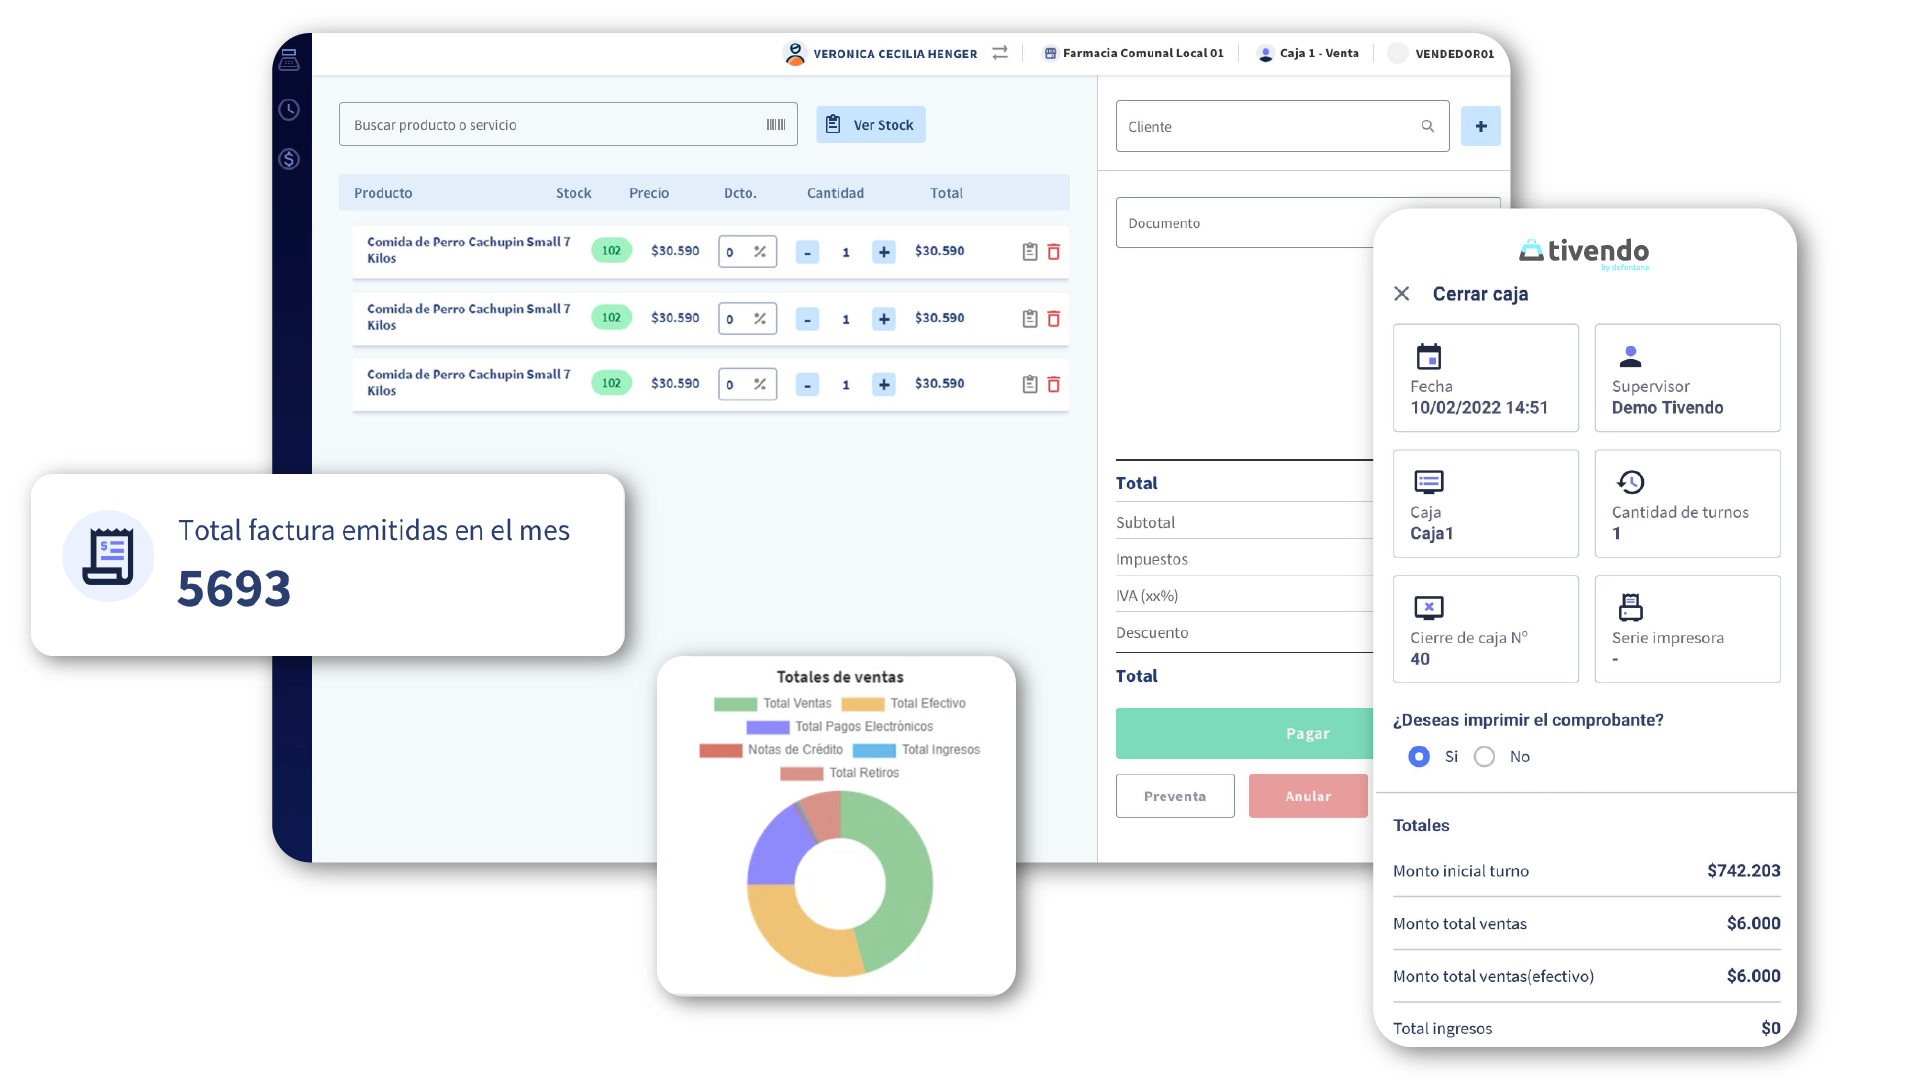Click the invoice icon in factura card
The image size is (1920, 1080).
(108, 556)
